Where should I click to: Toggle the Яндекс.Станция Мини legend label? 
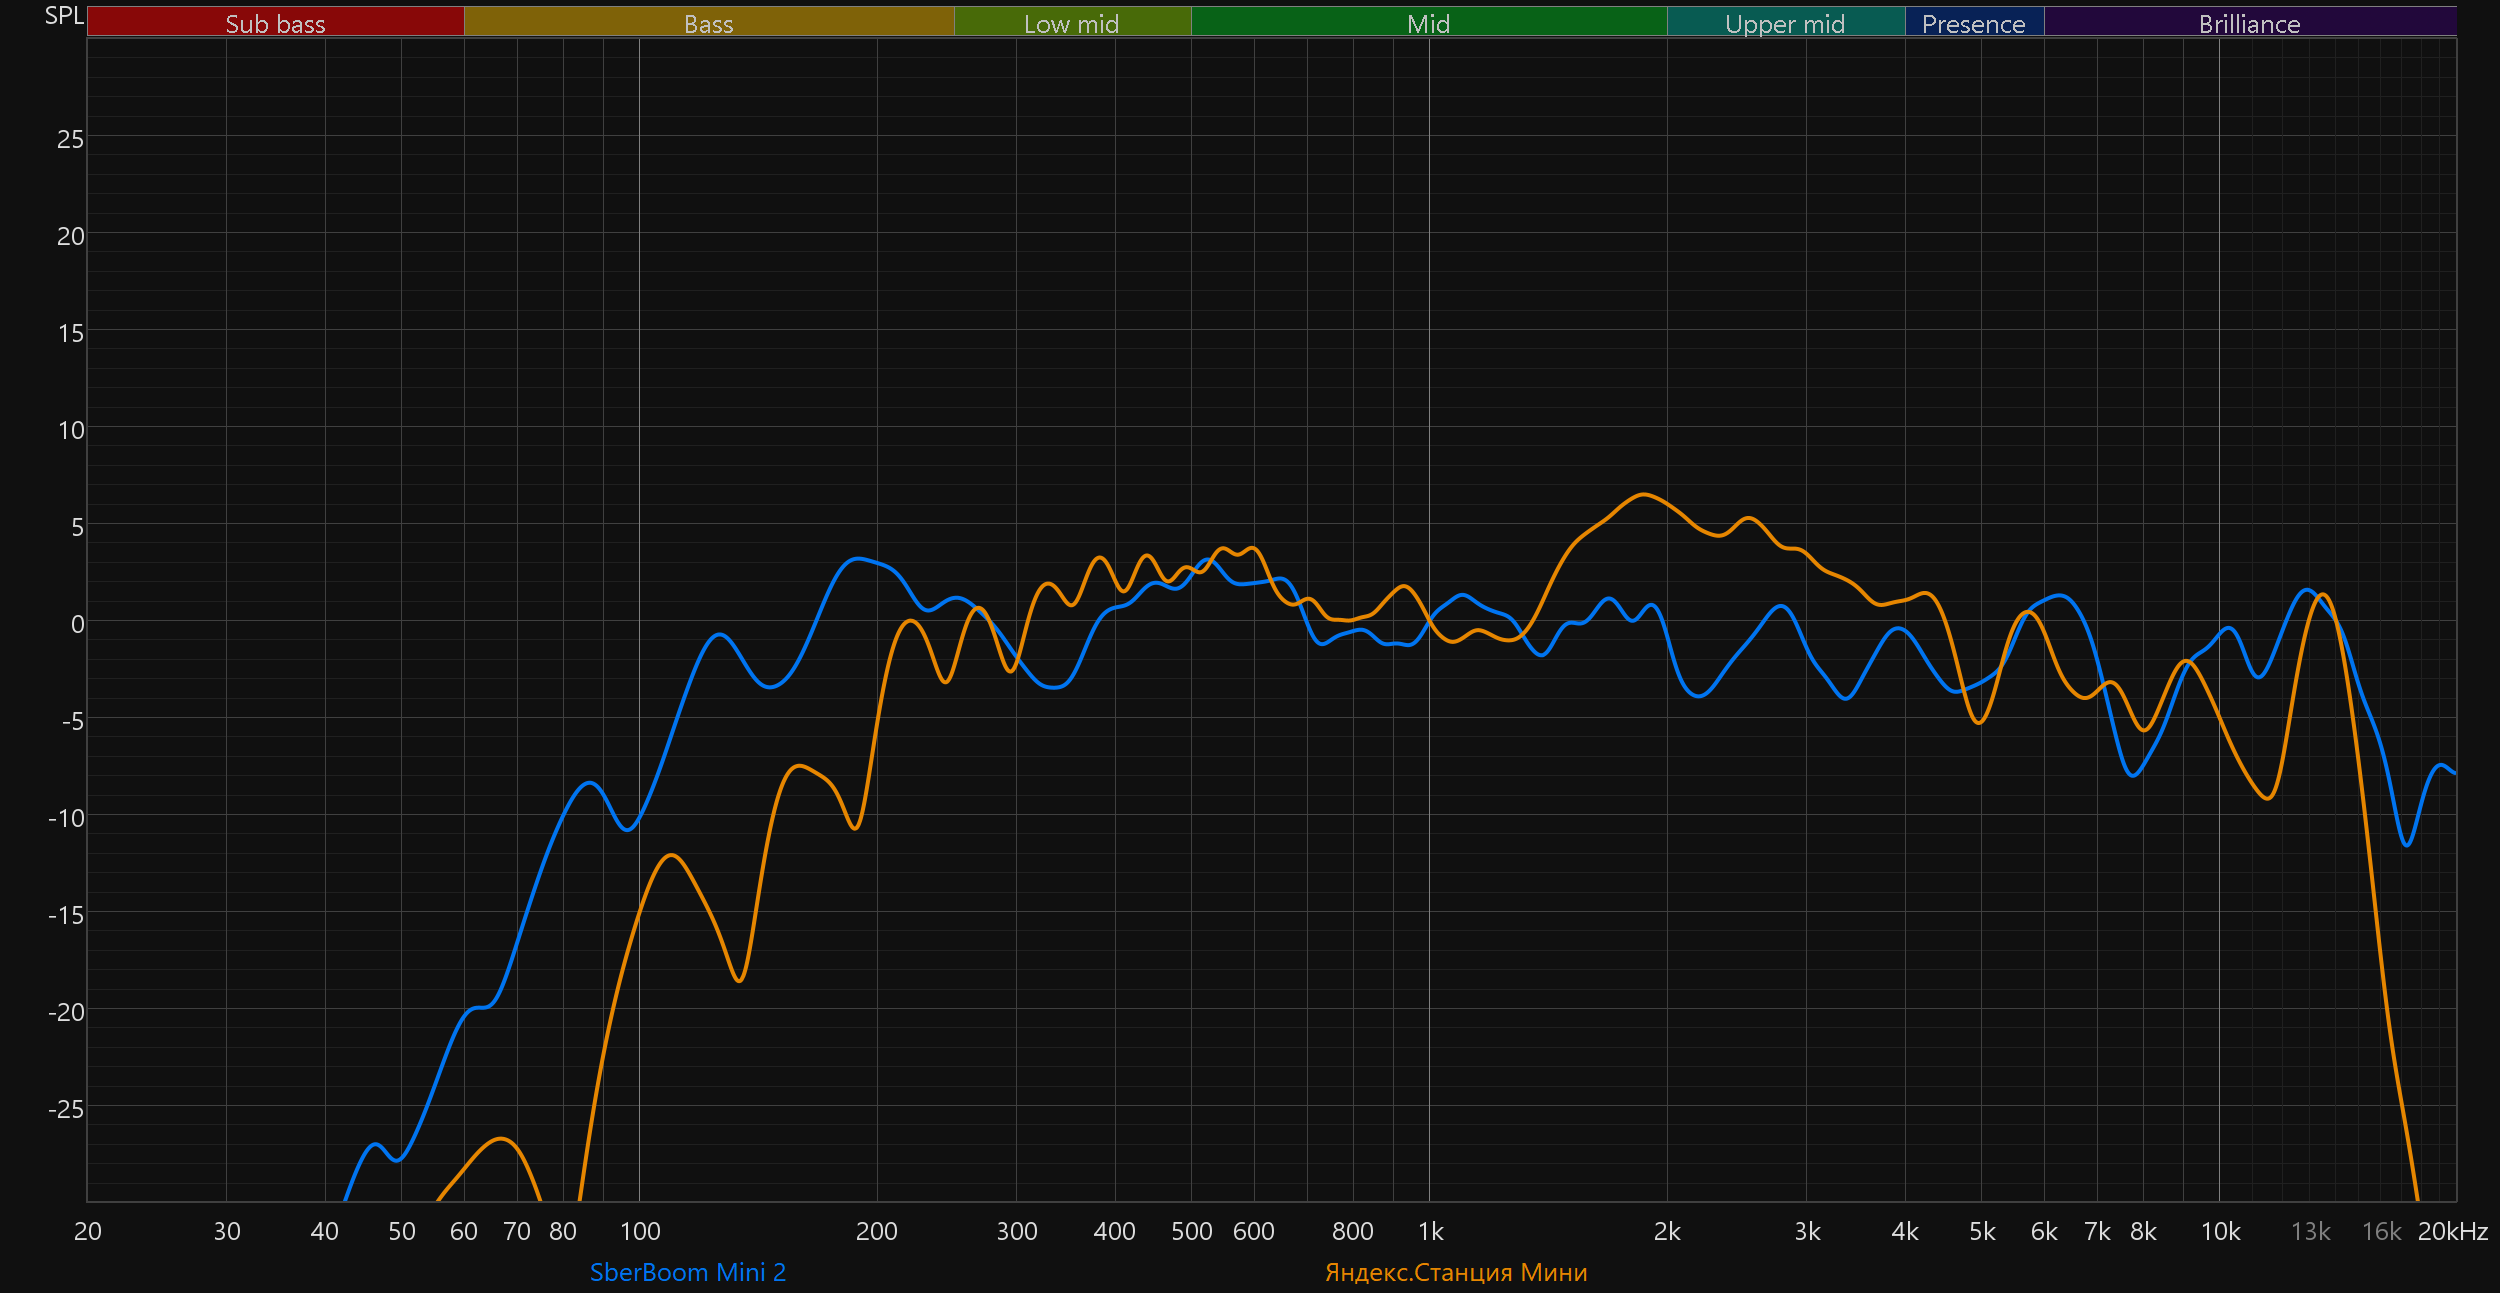tap(1456, 1272)
